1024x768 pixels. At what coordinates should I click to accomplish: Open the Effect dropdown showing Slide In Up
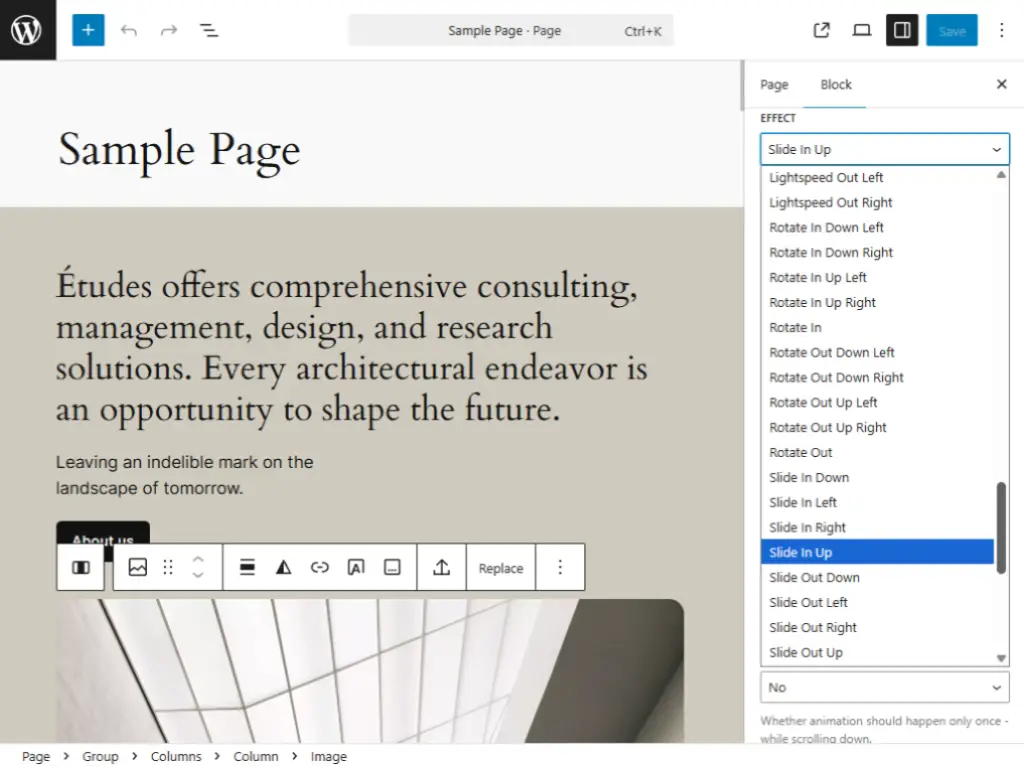click(x=884, y=148)
